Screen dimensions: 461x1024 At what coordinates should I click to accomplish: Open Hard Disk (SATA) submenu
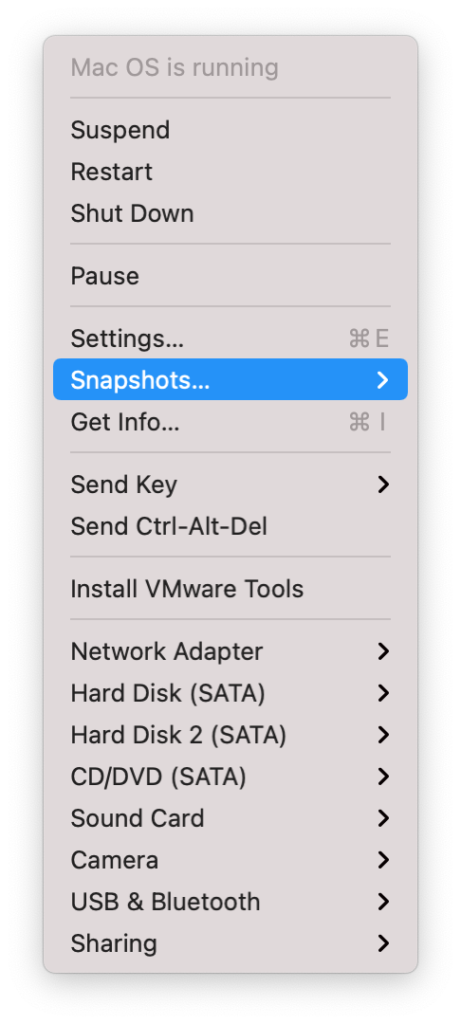tap(230, 693)
